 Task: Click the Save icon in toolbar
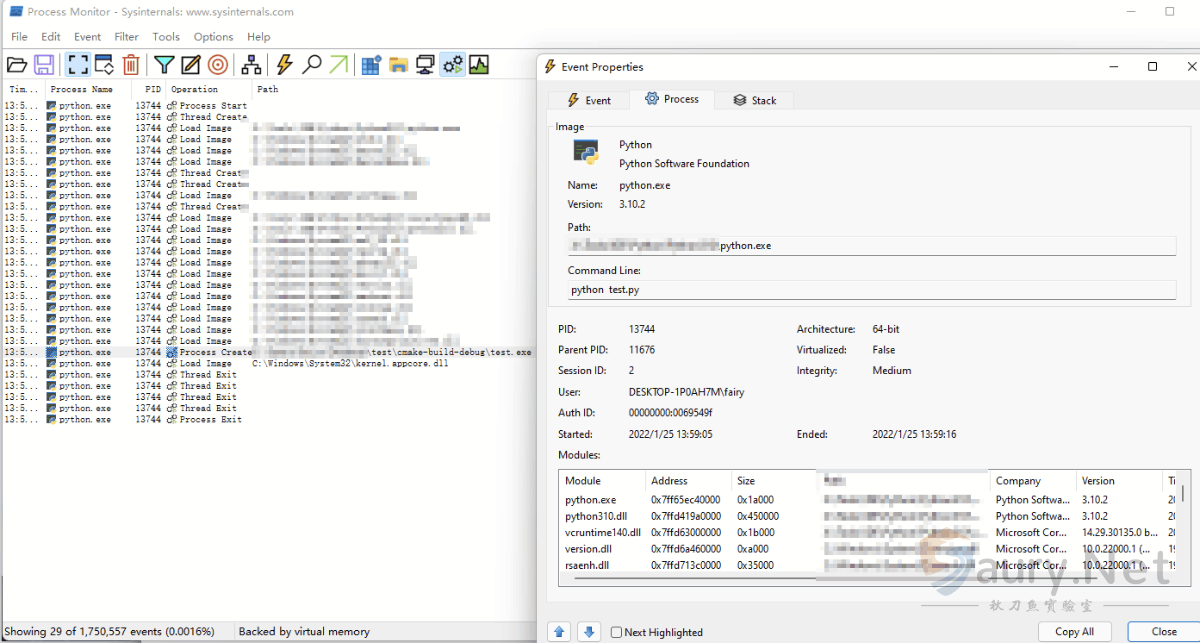[x=44, y=65]
